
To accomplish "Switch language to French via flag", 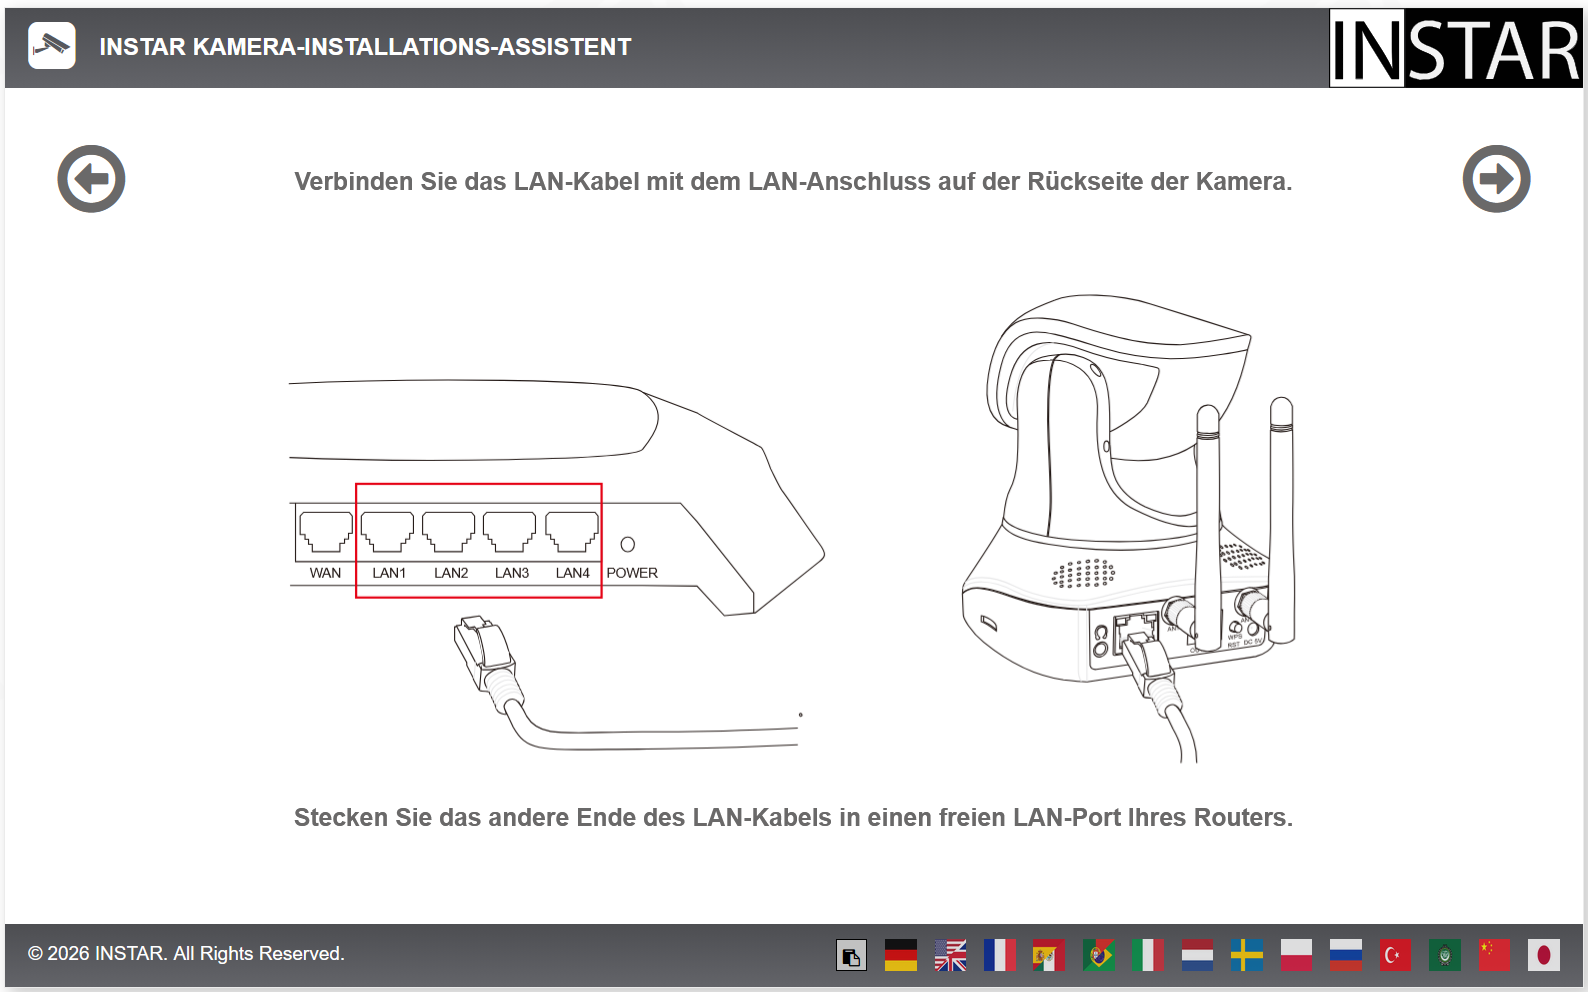I will coord(1000,956).
